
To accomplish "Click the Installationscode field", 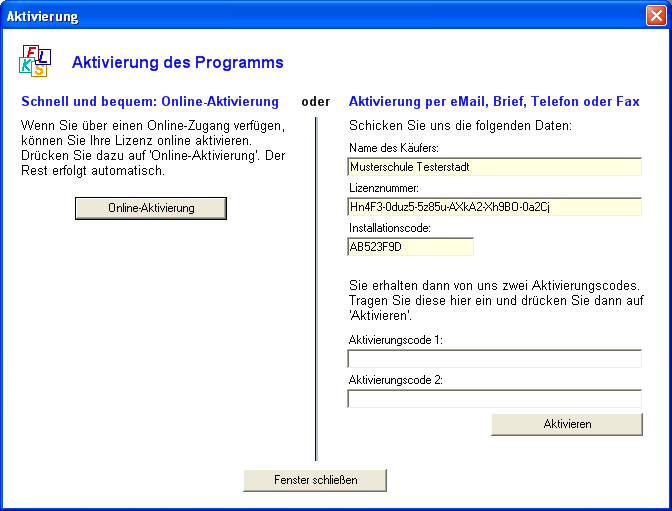I will click(410, 247).
